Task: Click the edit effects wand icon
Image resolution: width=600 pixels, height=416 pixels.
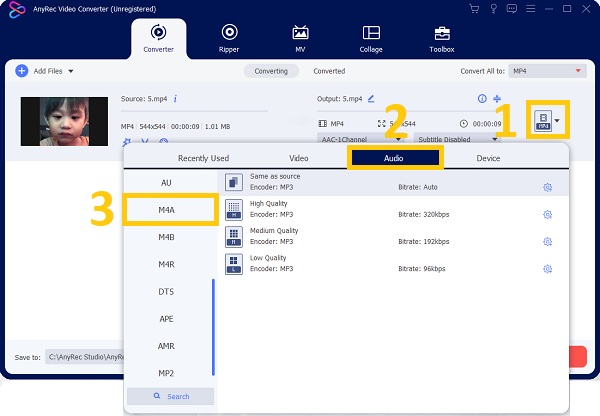Action: 126,142
